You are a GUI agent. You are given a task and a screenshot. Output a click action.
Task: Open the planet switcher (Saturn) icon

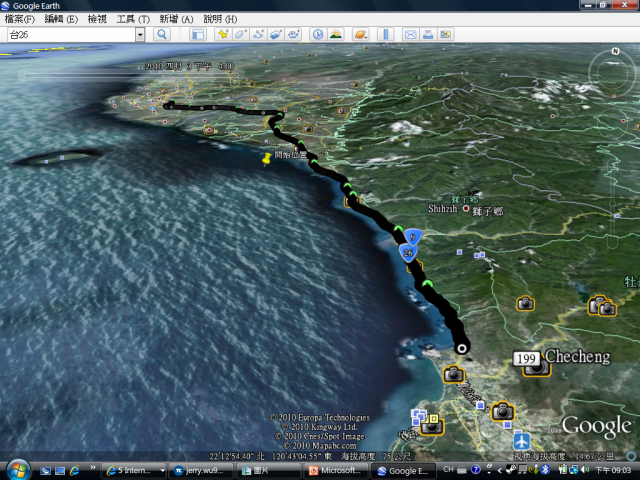360,35
